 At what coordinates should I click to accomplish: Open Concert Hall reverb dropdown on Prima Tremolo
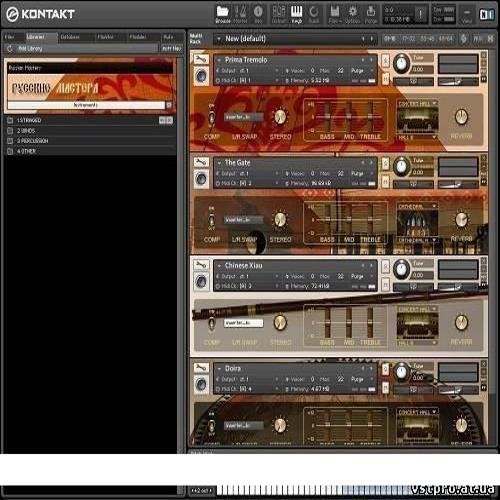(x=417, y=104)
